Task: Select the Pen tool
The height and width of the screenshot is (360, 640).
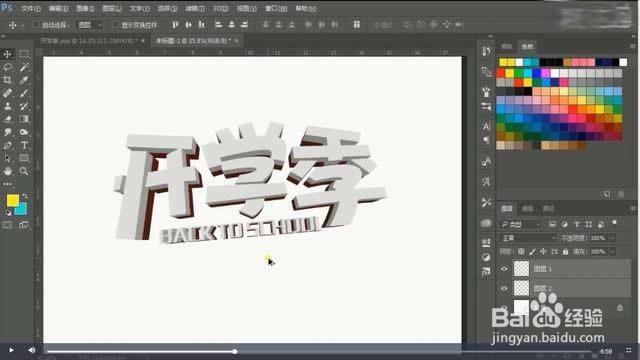Action: (7, 145)
